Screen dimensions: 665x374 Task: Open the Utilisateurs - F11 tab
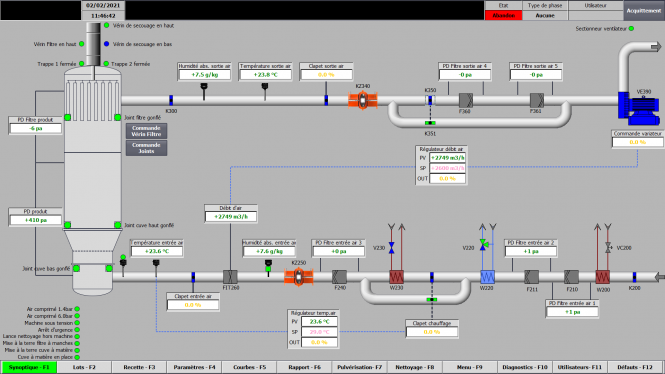(x=580, y=367)
